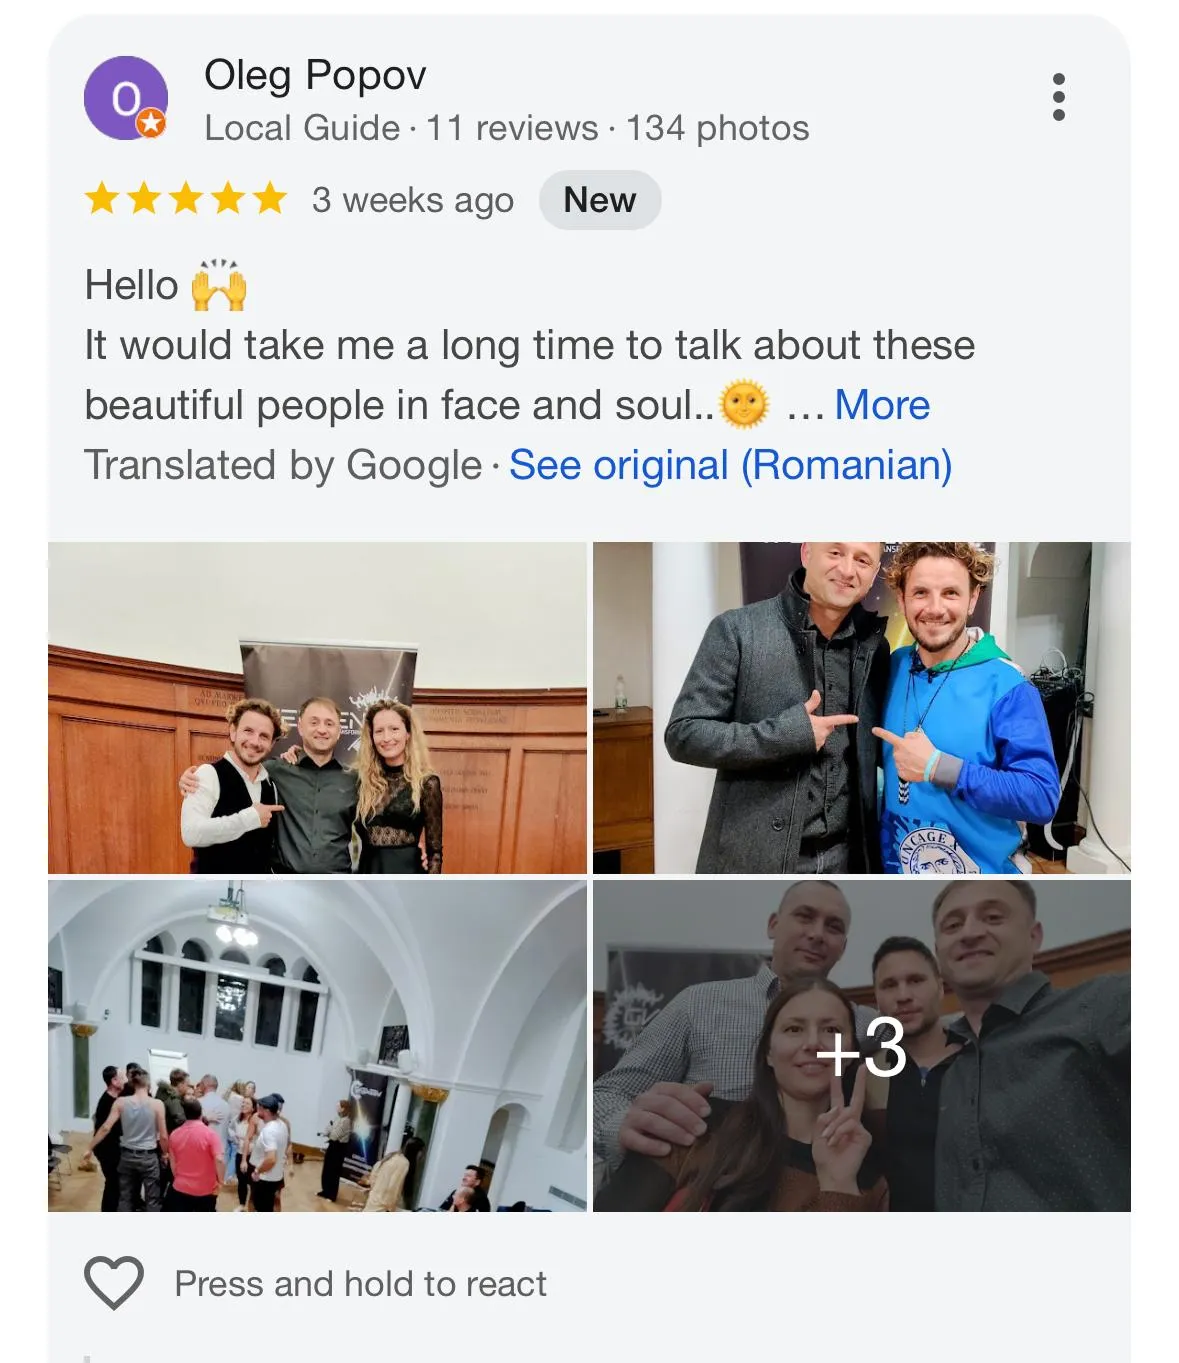Expand review text with More
The image size is (1179, 1363).
pyautogui.click(x=882, y=405)
